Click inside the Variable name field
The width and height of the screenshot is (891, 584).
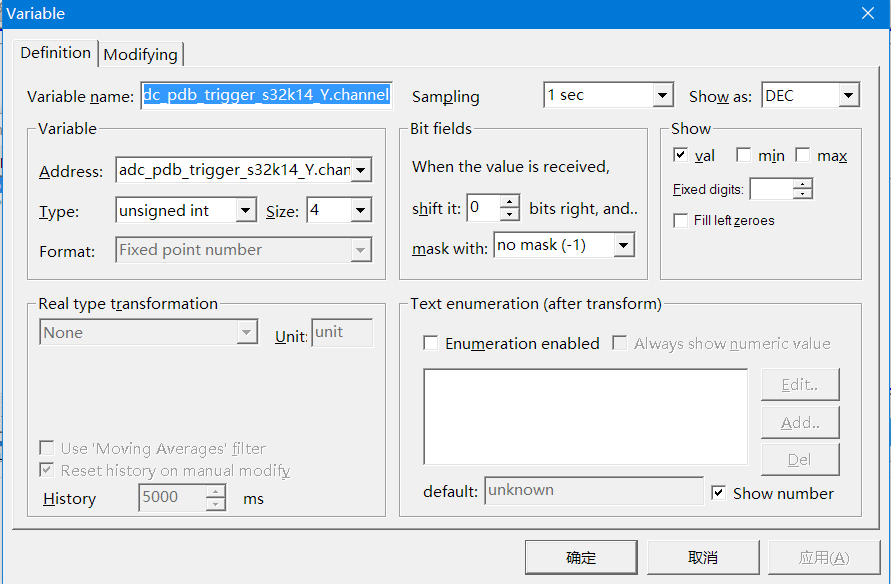266,96
